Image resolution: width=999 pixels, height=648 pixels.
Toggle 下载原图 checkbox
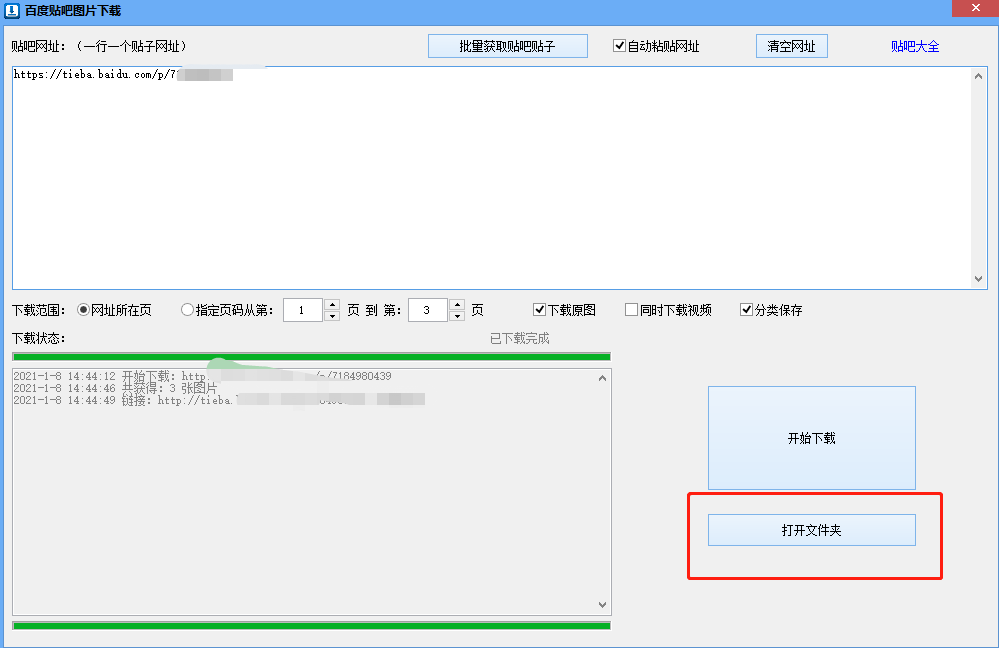click(x=540, y=310)
